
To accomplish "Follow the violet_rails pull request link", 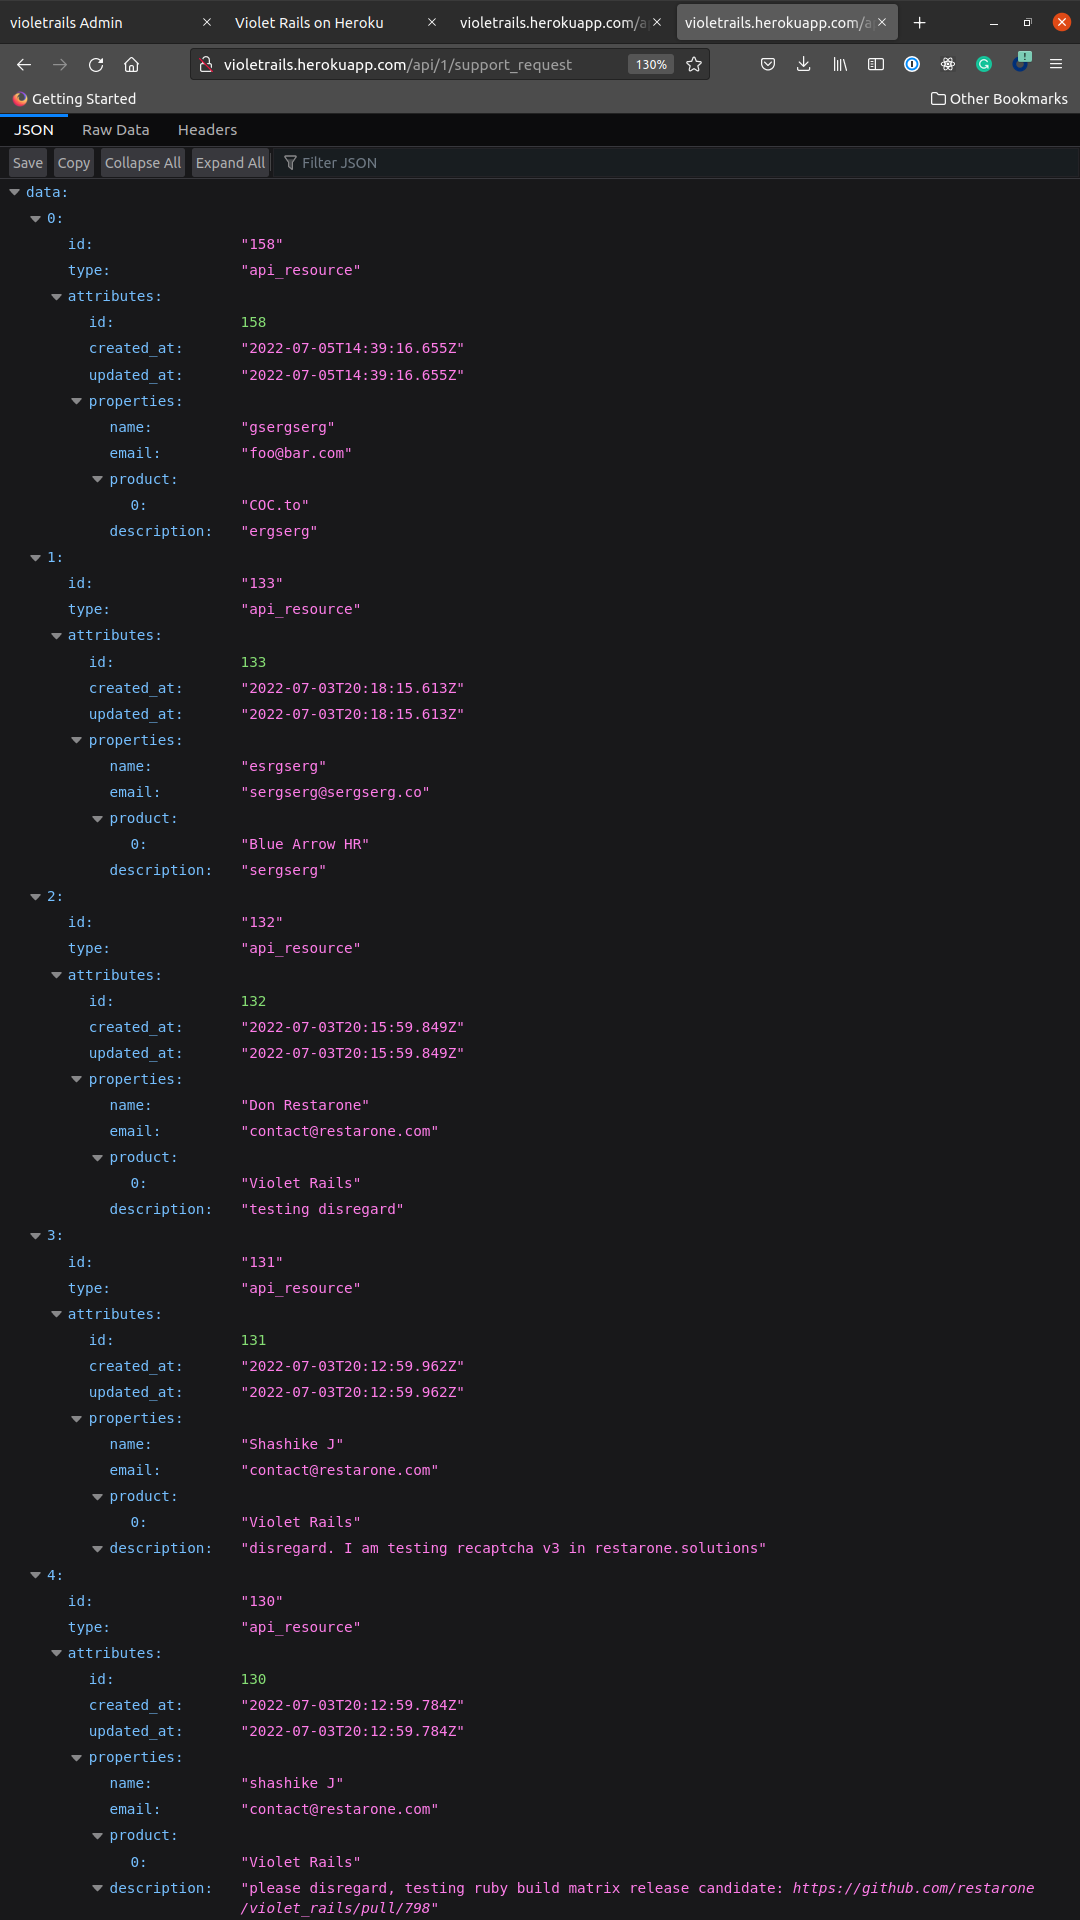I will [x=912, y=1888].
